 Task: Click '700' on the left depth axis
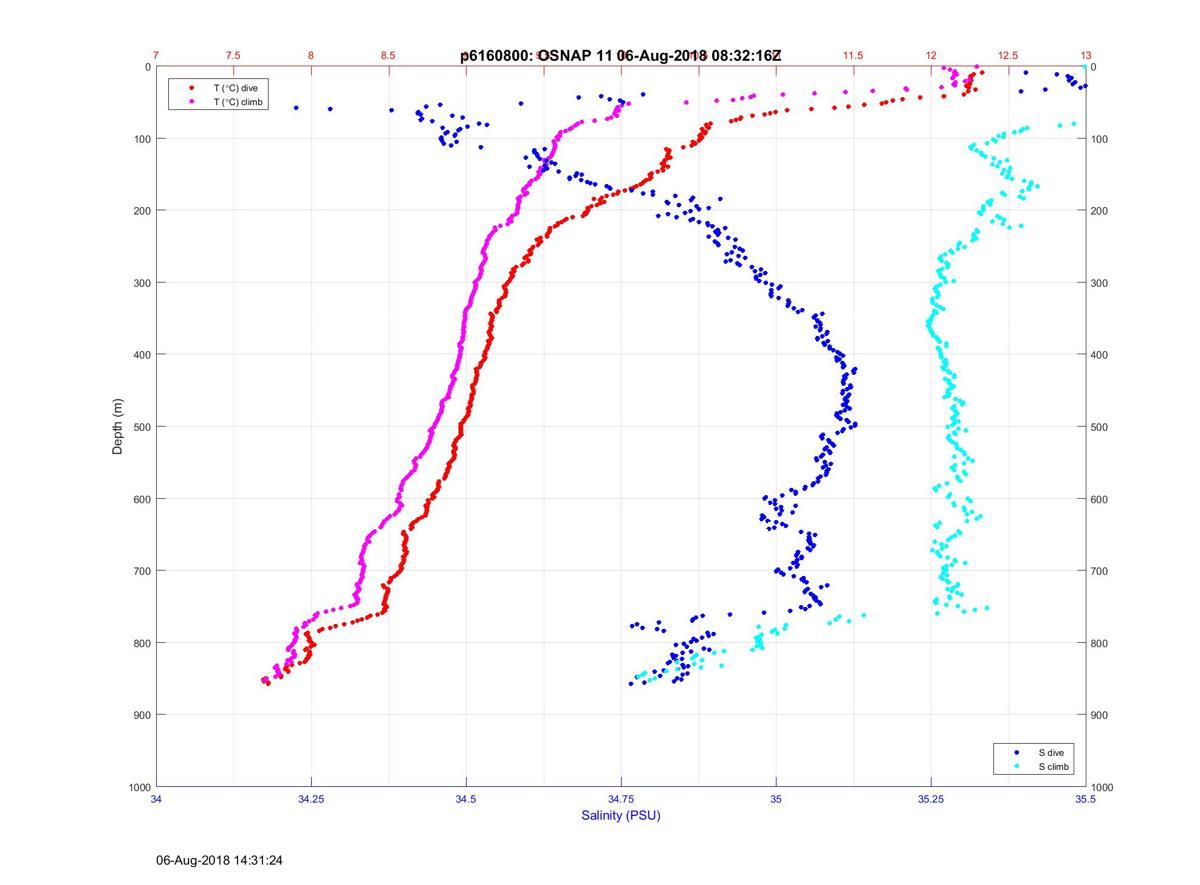[x=141, y=571]
